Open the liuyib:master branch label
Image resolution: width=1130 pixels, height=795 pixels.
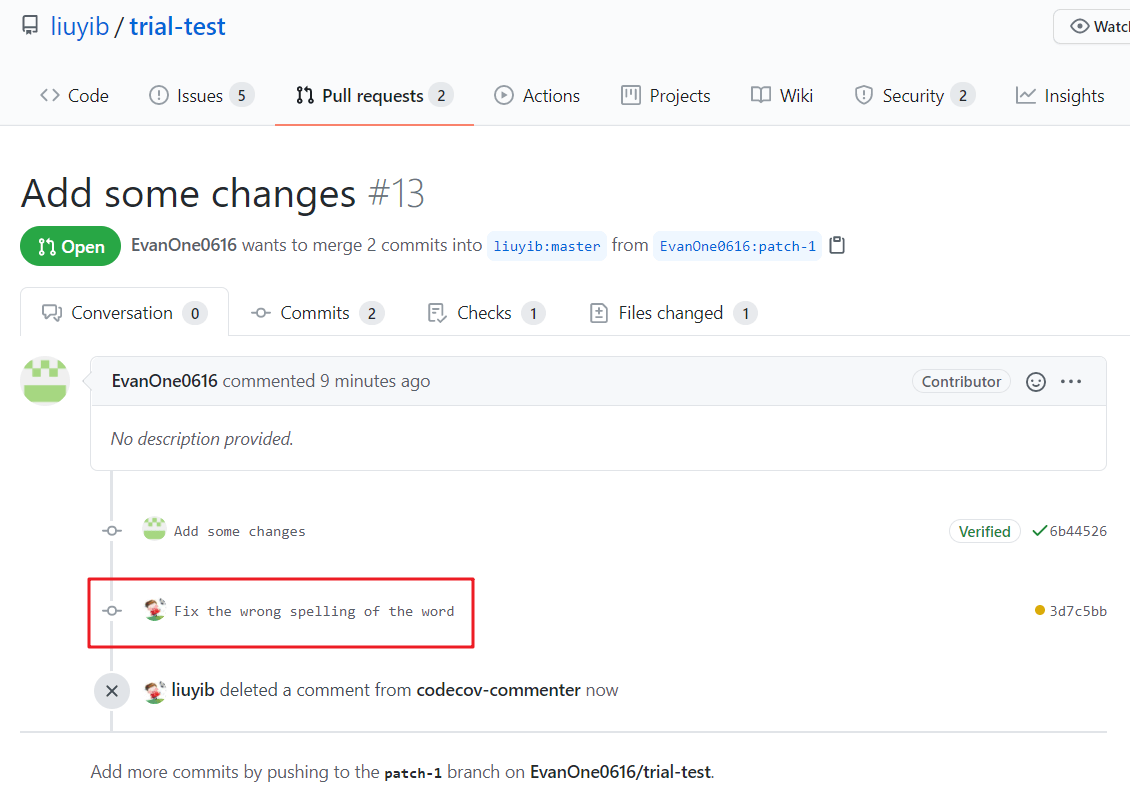pyautogui.click(x=546, y=245)
